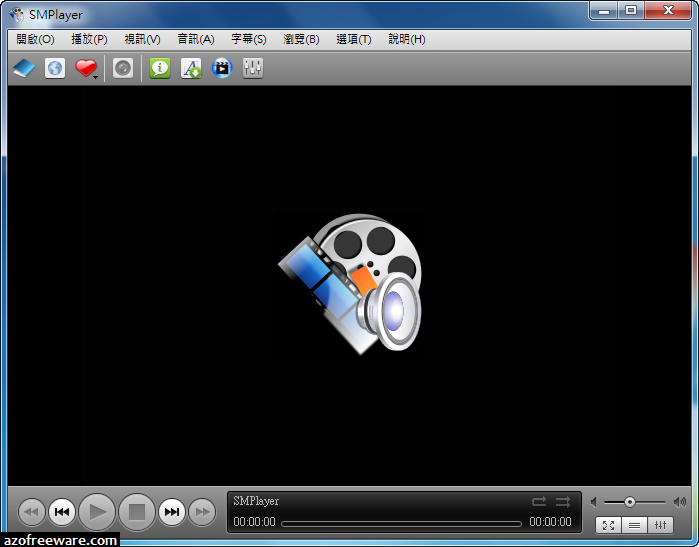Click the elapsed time 00:00:00 on the left
The image size is (699, 547).
(255, 522)
